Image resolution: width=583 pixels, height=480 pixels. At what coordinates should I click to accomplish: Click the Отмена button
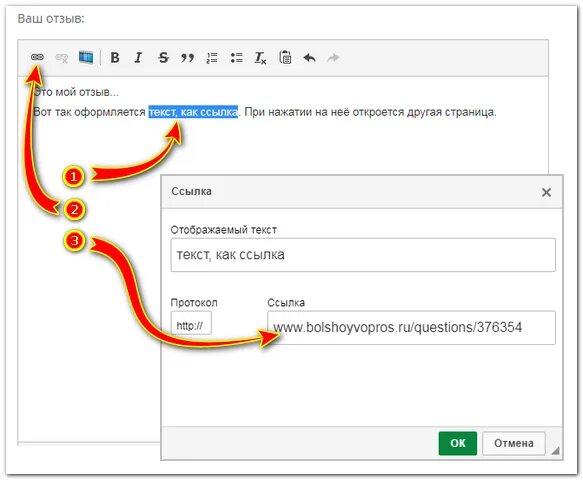514,443
